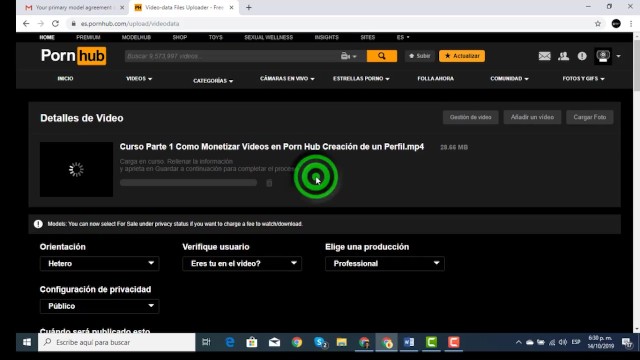Viewport: 640px width, 360px height.
Task: Click the Subir upload button
Action: [420, 56]
